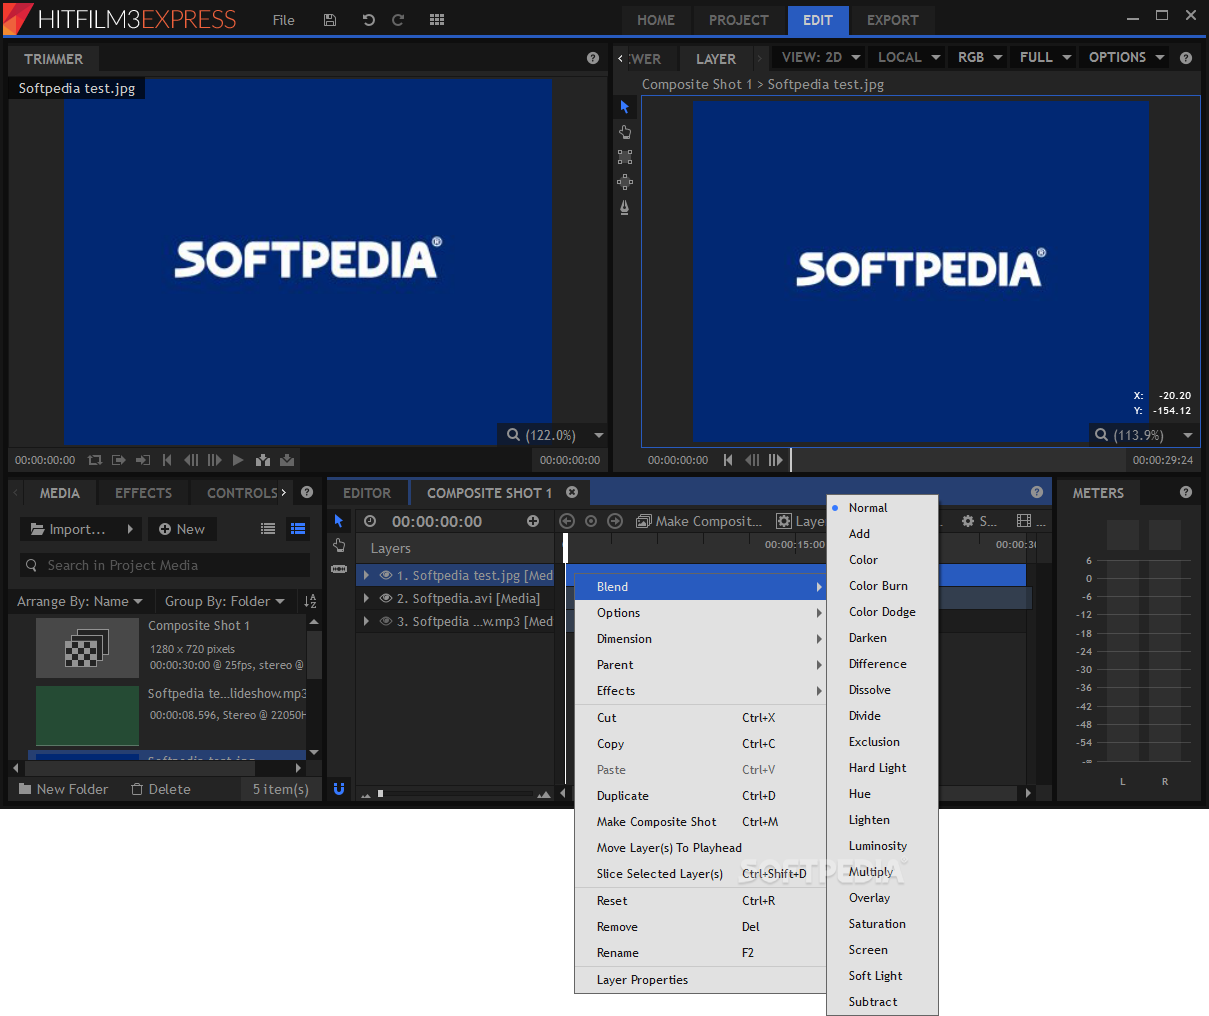The image size is (1209, 1016).
Task: Select Multiply blend mode
Action: (x=882, y=872)
